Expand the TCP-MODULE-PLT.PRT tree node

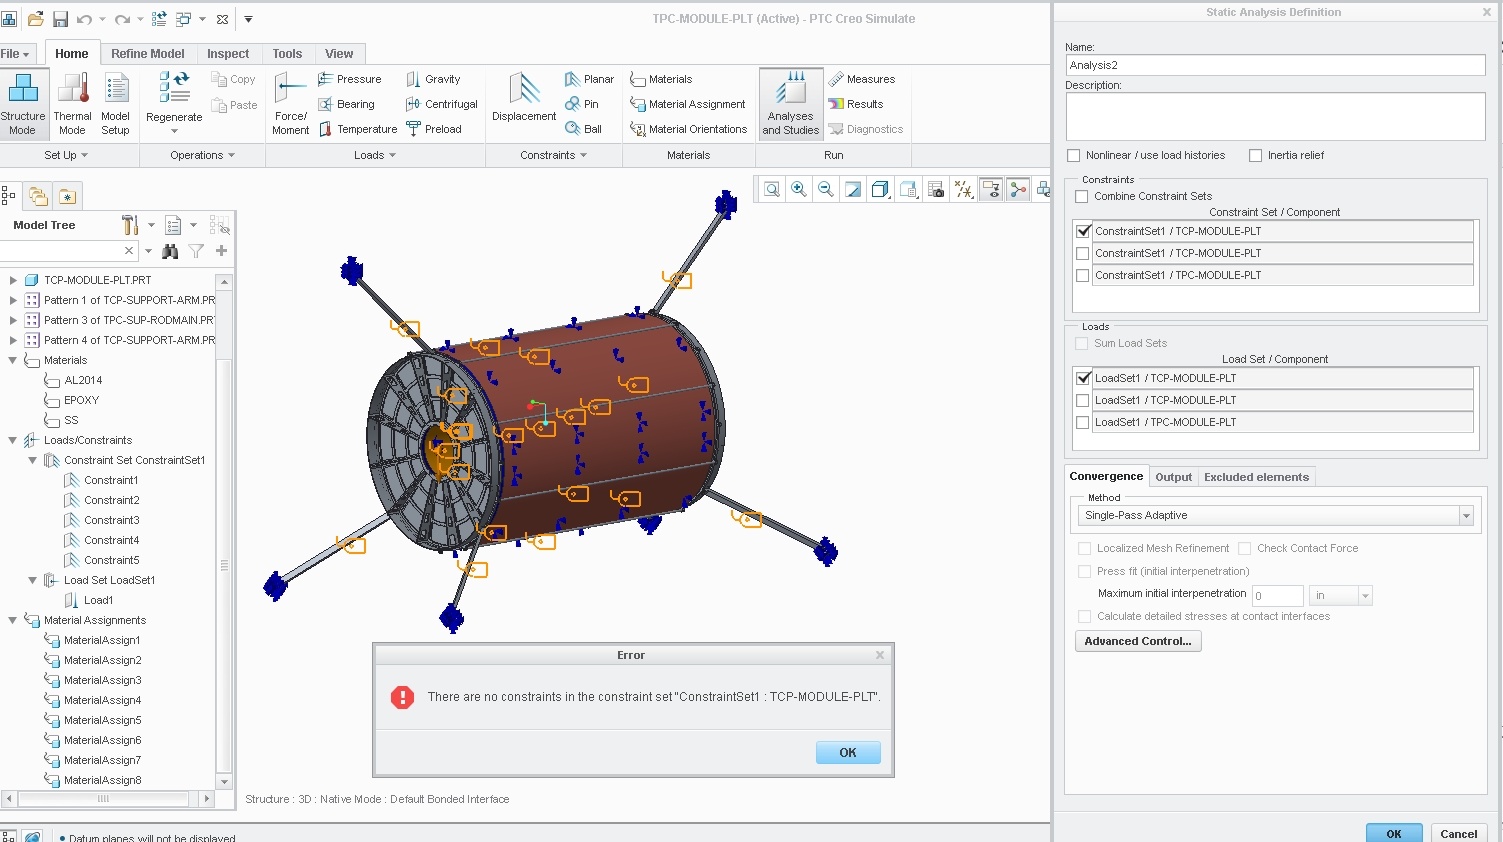click(x=13, y=280)
